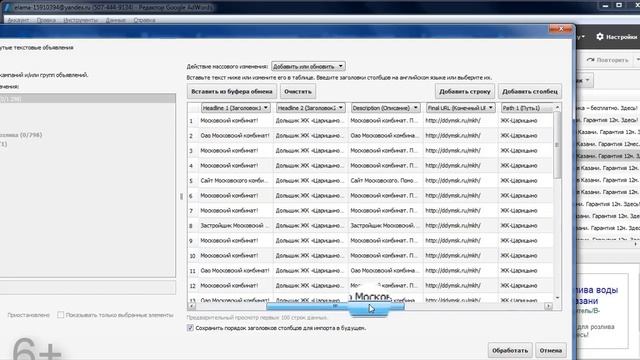
Task: Select row 11 headline 'Оао Московский комбинат!'
Action: (235, 270)
